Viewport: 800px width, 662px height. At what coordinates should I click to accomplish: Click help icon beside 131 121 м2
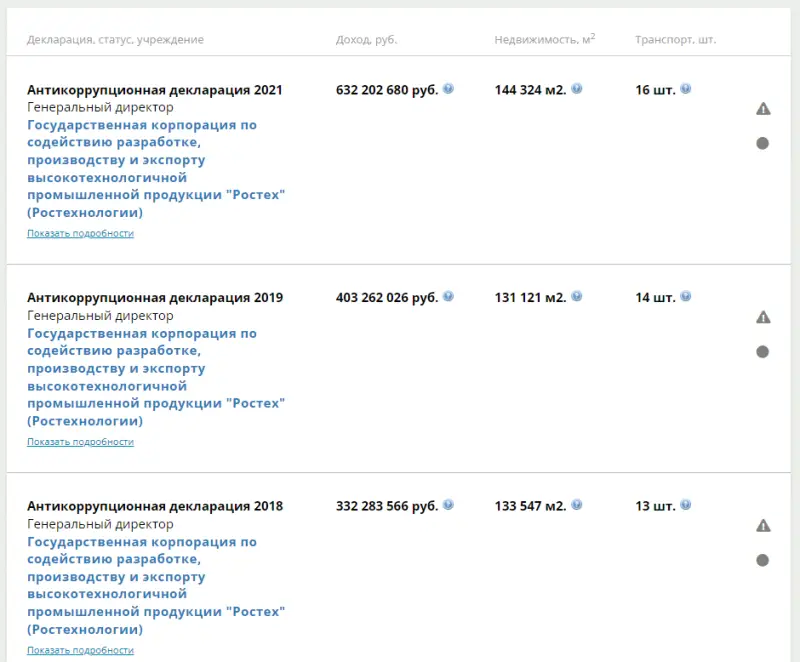click(x=577, y=297)
